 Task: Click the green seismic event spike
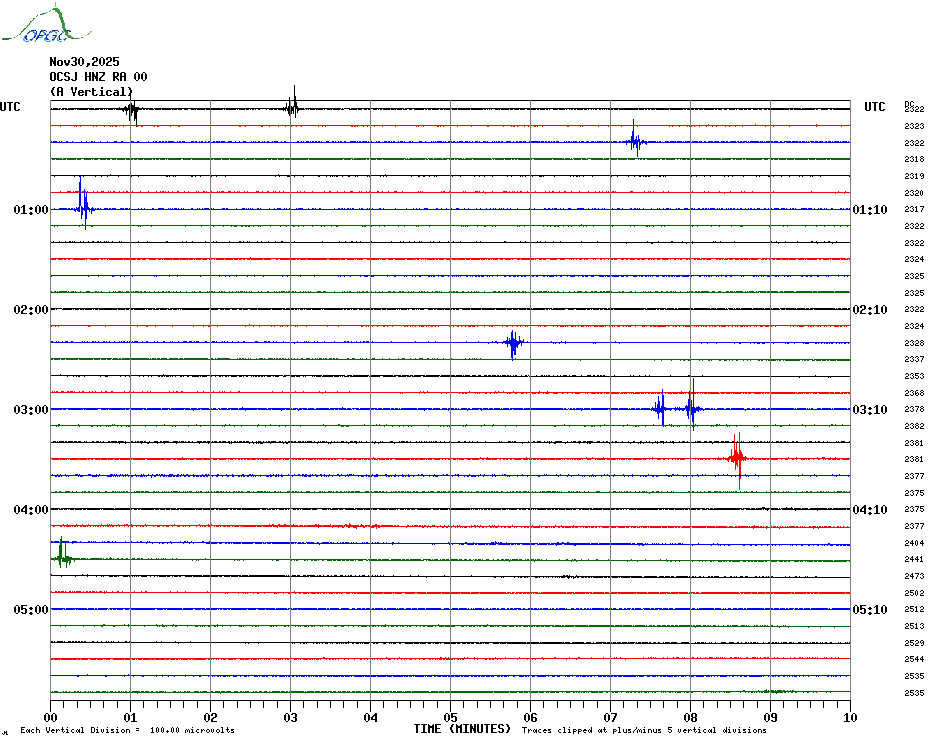tap(62, 557)
